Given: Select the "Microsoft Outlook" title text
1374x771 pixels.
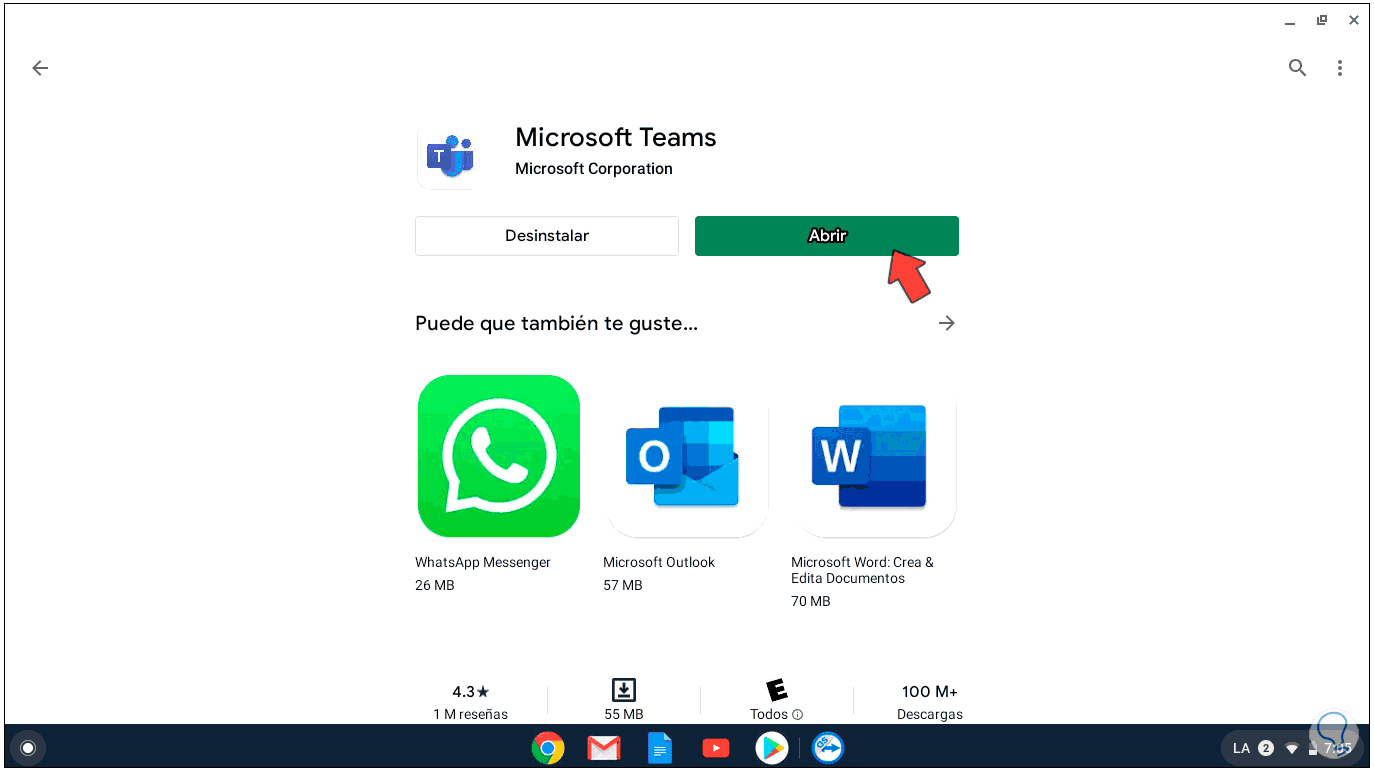Looking at the screenshot, I should coord(659,562).
